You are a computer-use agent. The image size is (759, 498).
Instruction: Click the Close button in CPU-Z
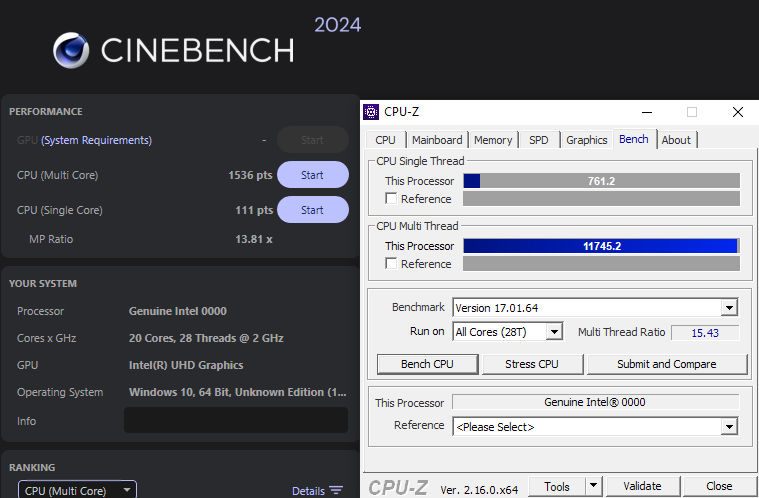pos(719,486)
